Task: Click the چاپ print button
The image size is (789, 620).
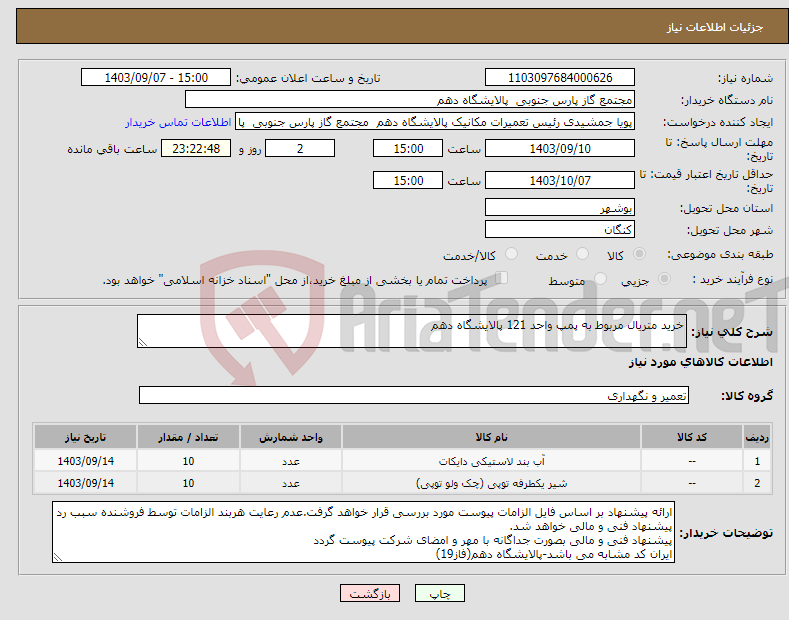Action: pyautogui.click(x=440, y=593)
